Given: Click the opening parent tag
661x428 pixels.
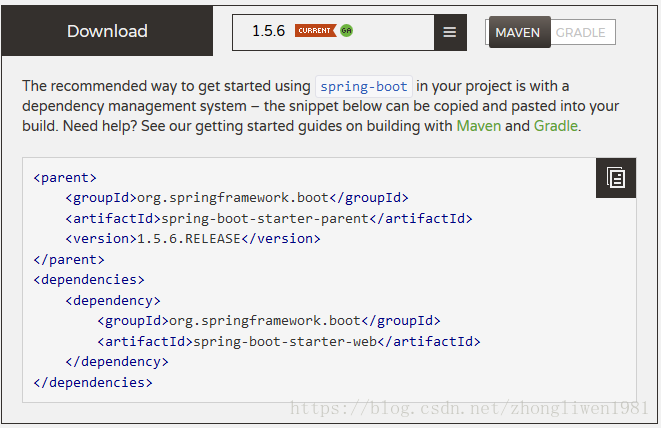Looking at the screenshot, I should pos(65,178).
